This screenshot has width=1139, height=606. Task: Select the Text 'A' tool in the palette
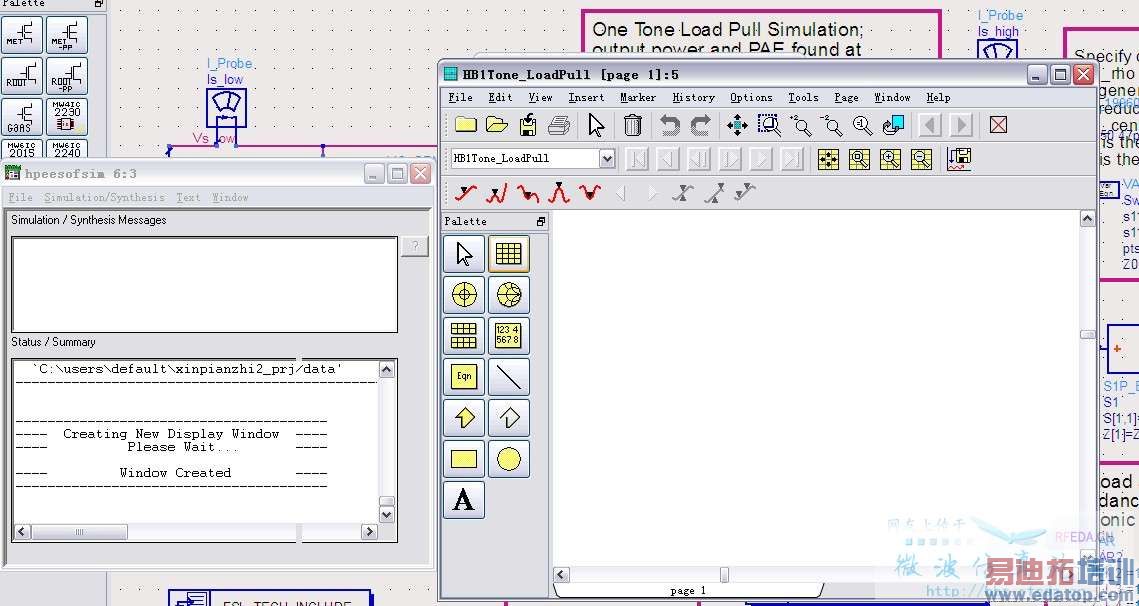pos(463,499)
